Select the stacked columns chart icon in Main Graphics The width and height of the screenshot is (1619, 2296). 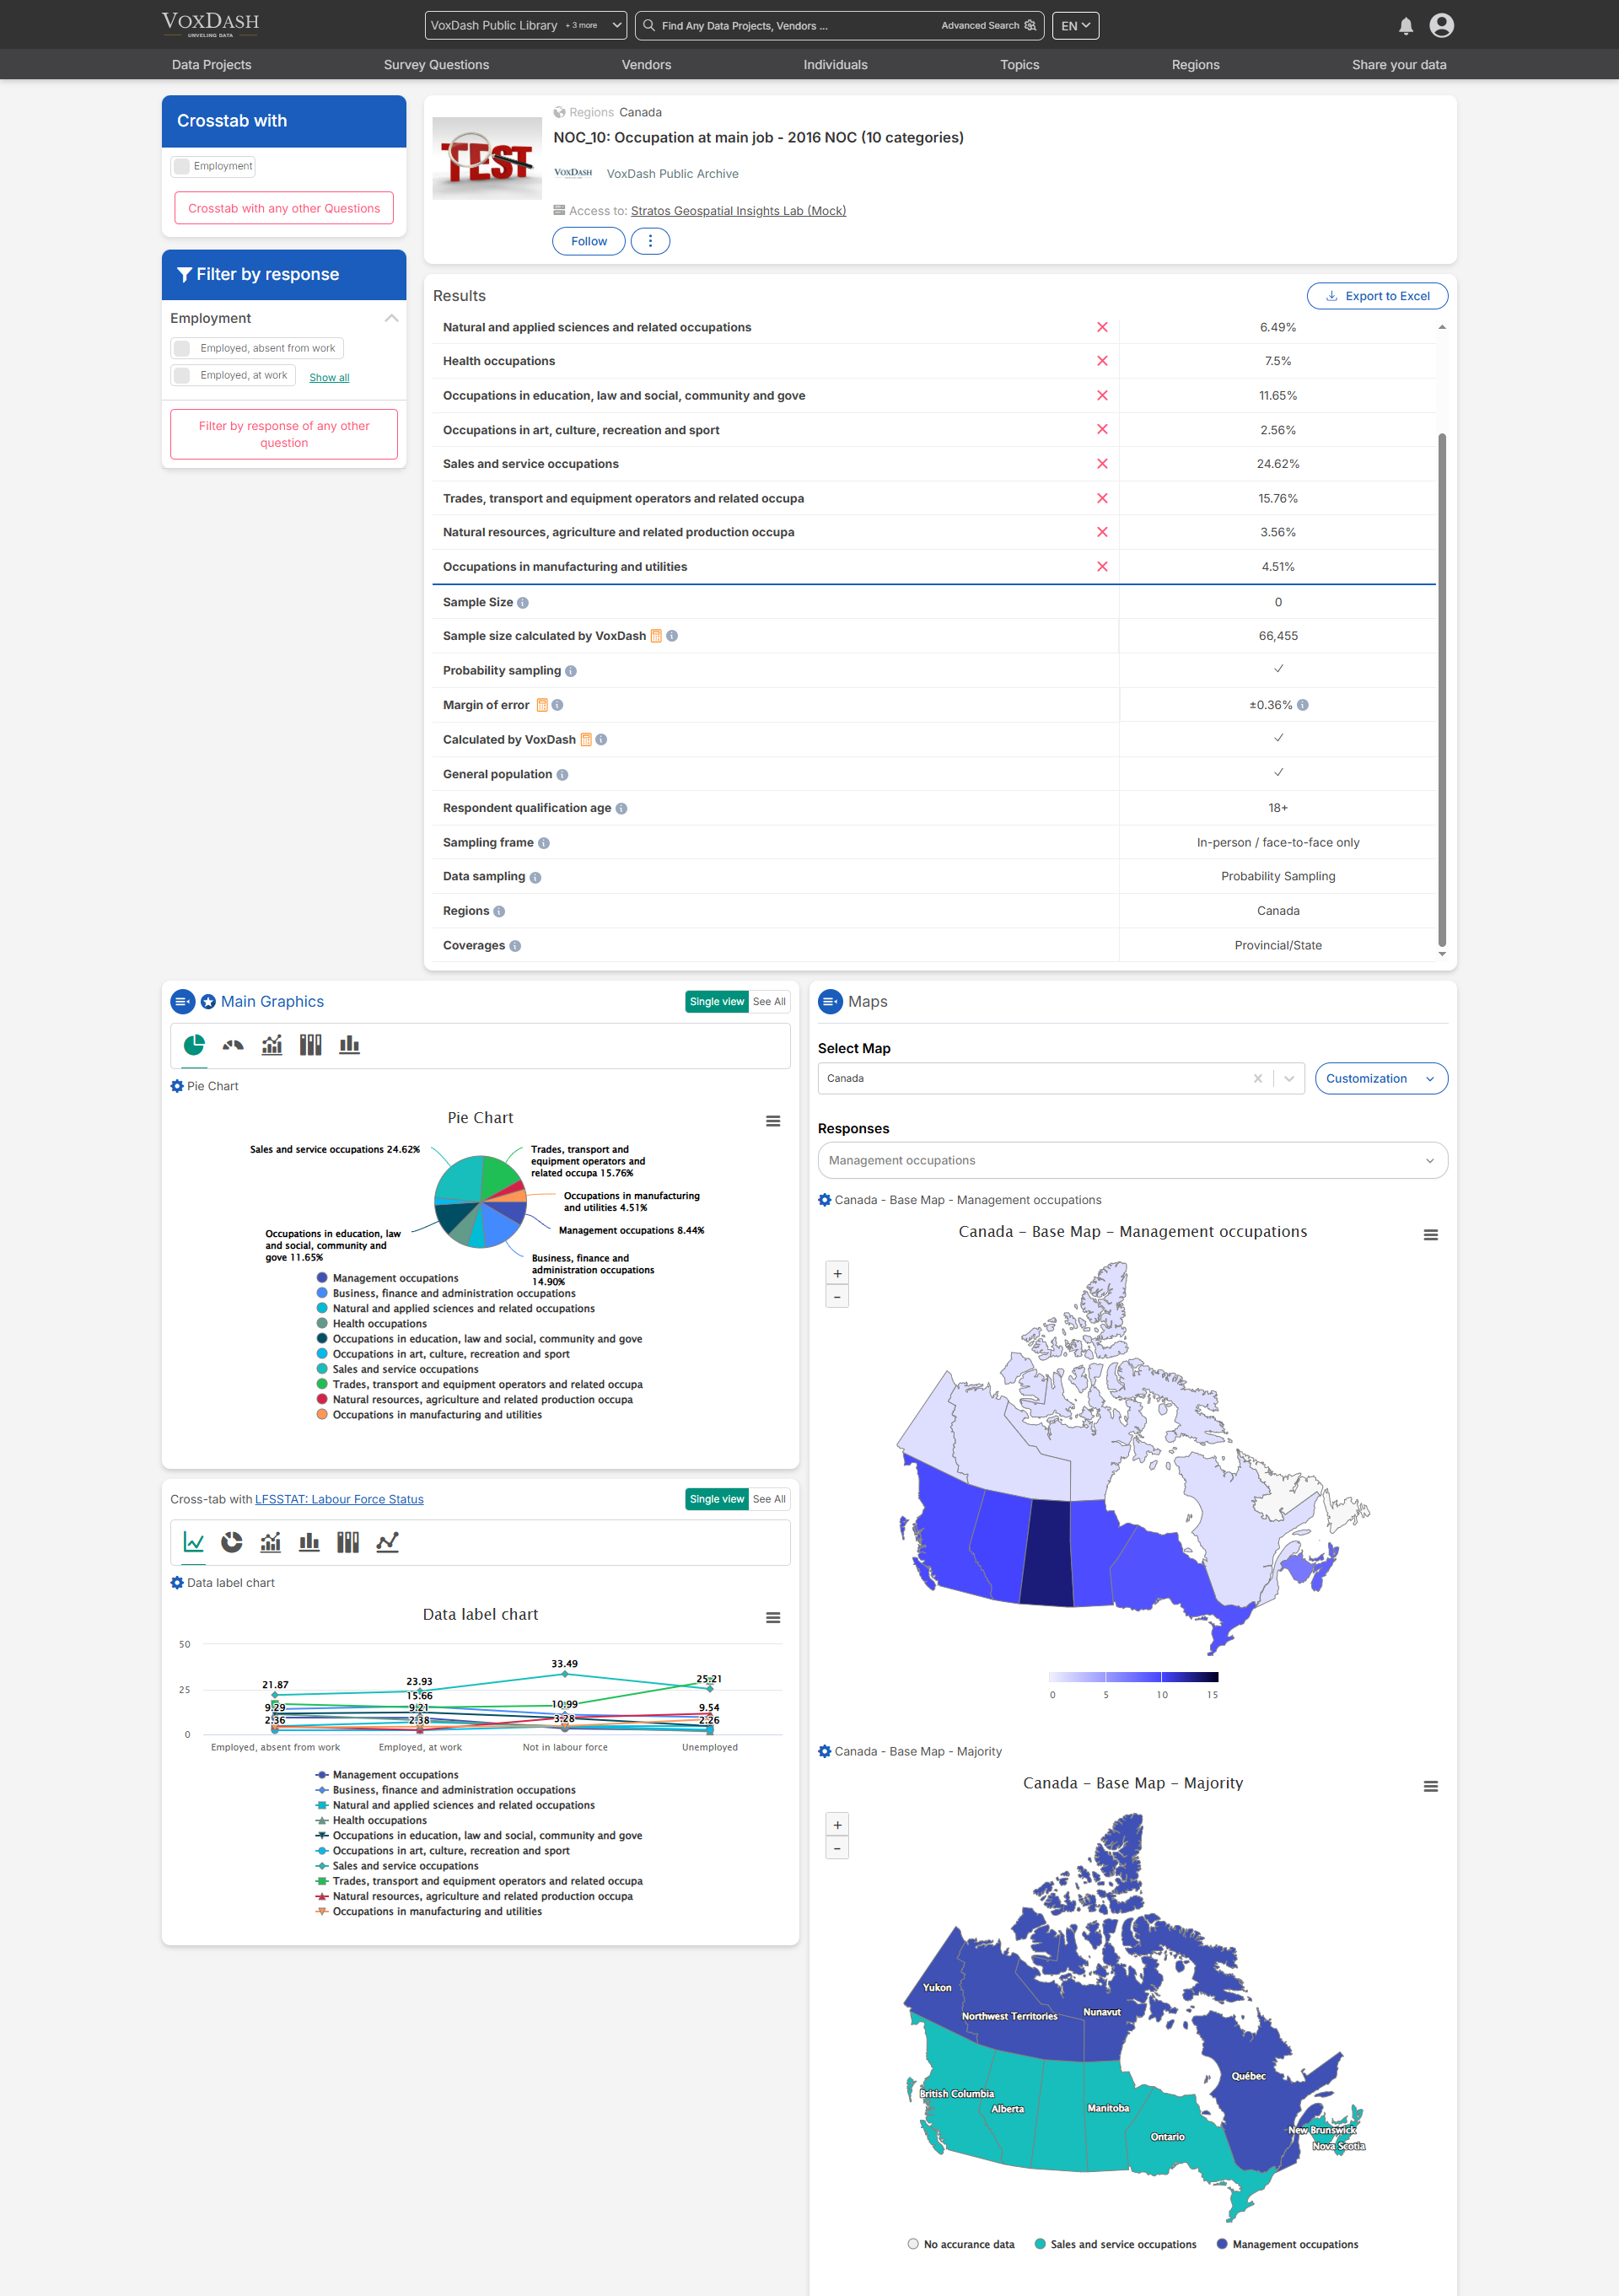310,1045
